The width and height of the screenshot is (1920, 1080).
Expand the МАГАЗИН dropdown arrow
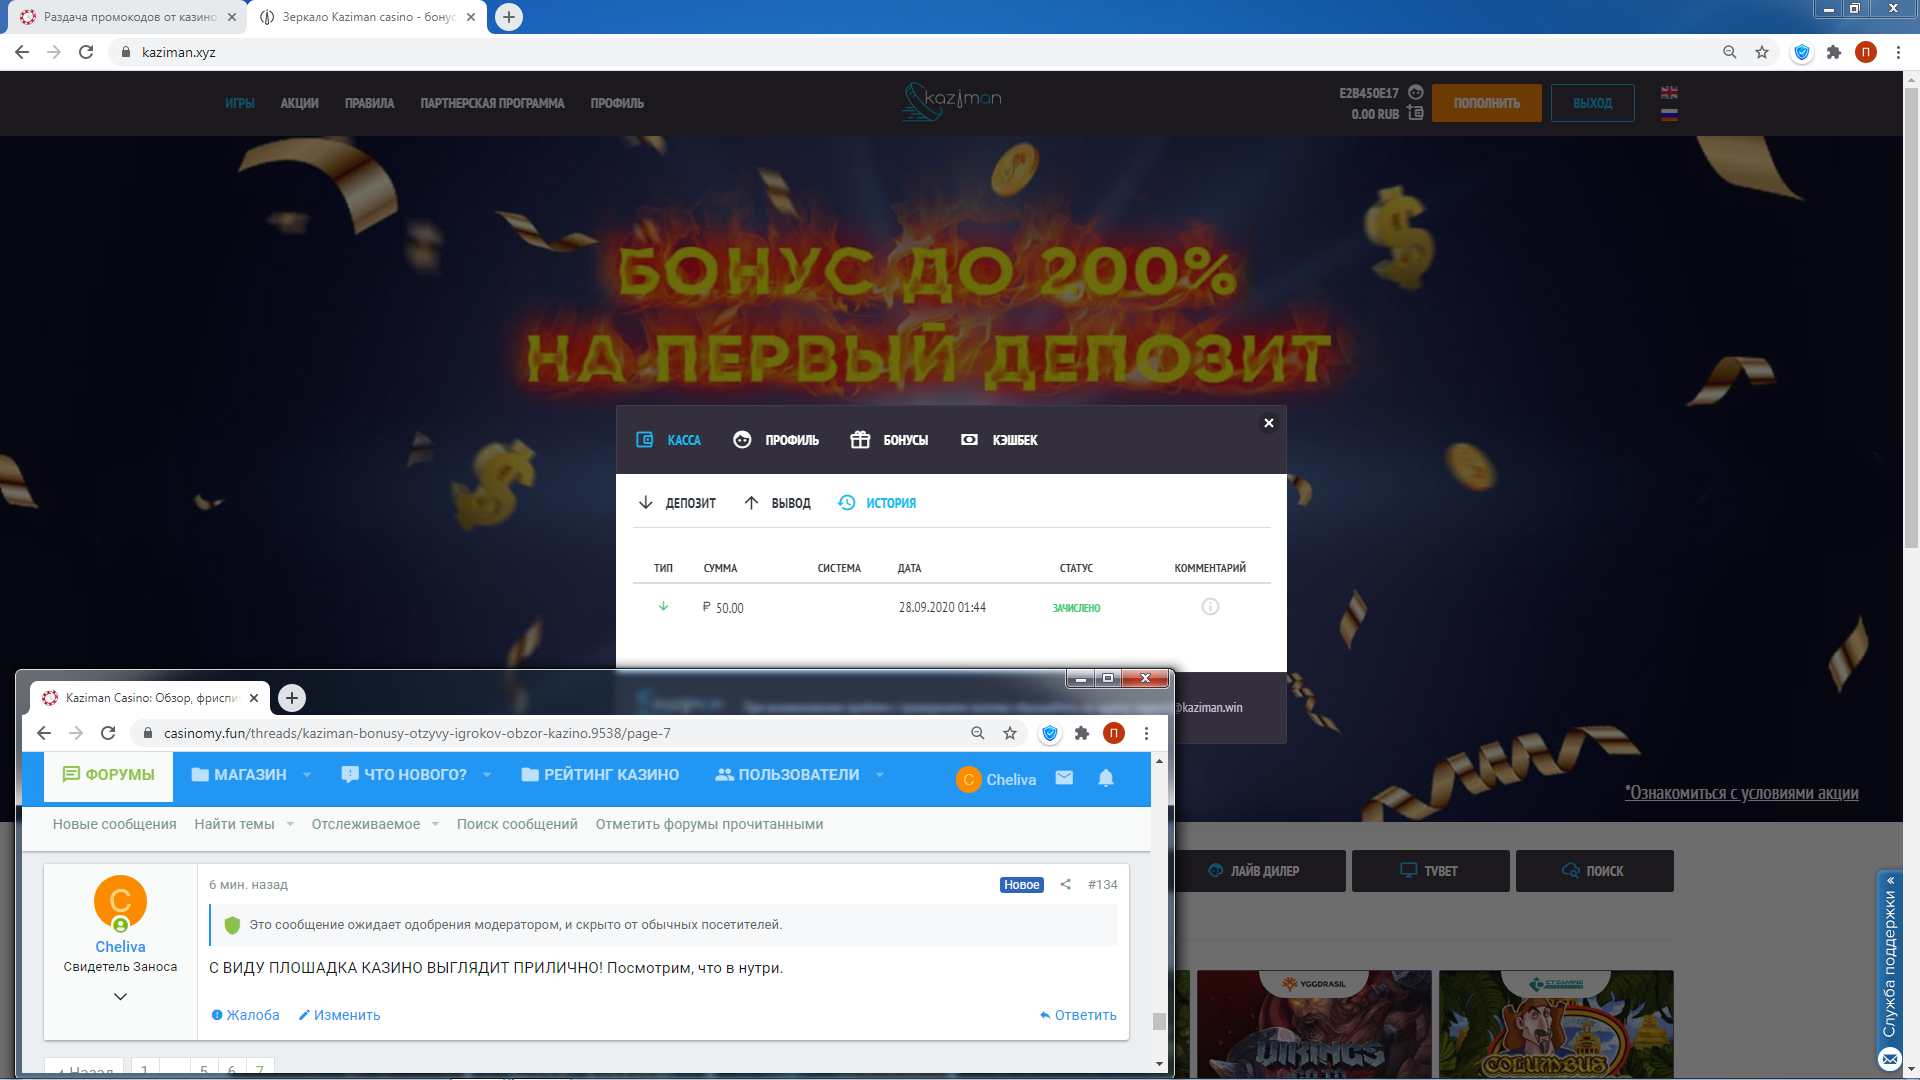(x=307, y=775)
